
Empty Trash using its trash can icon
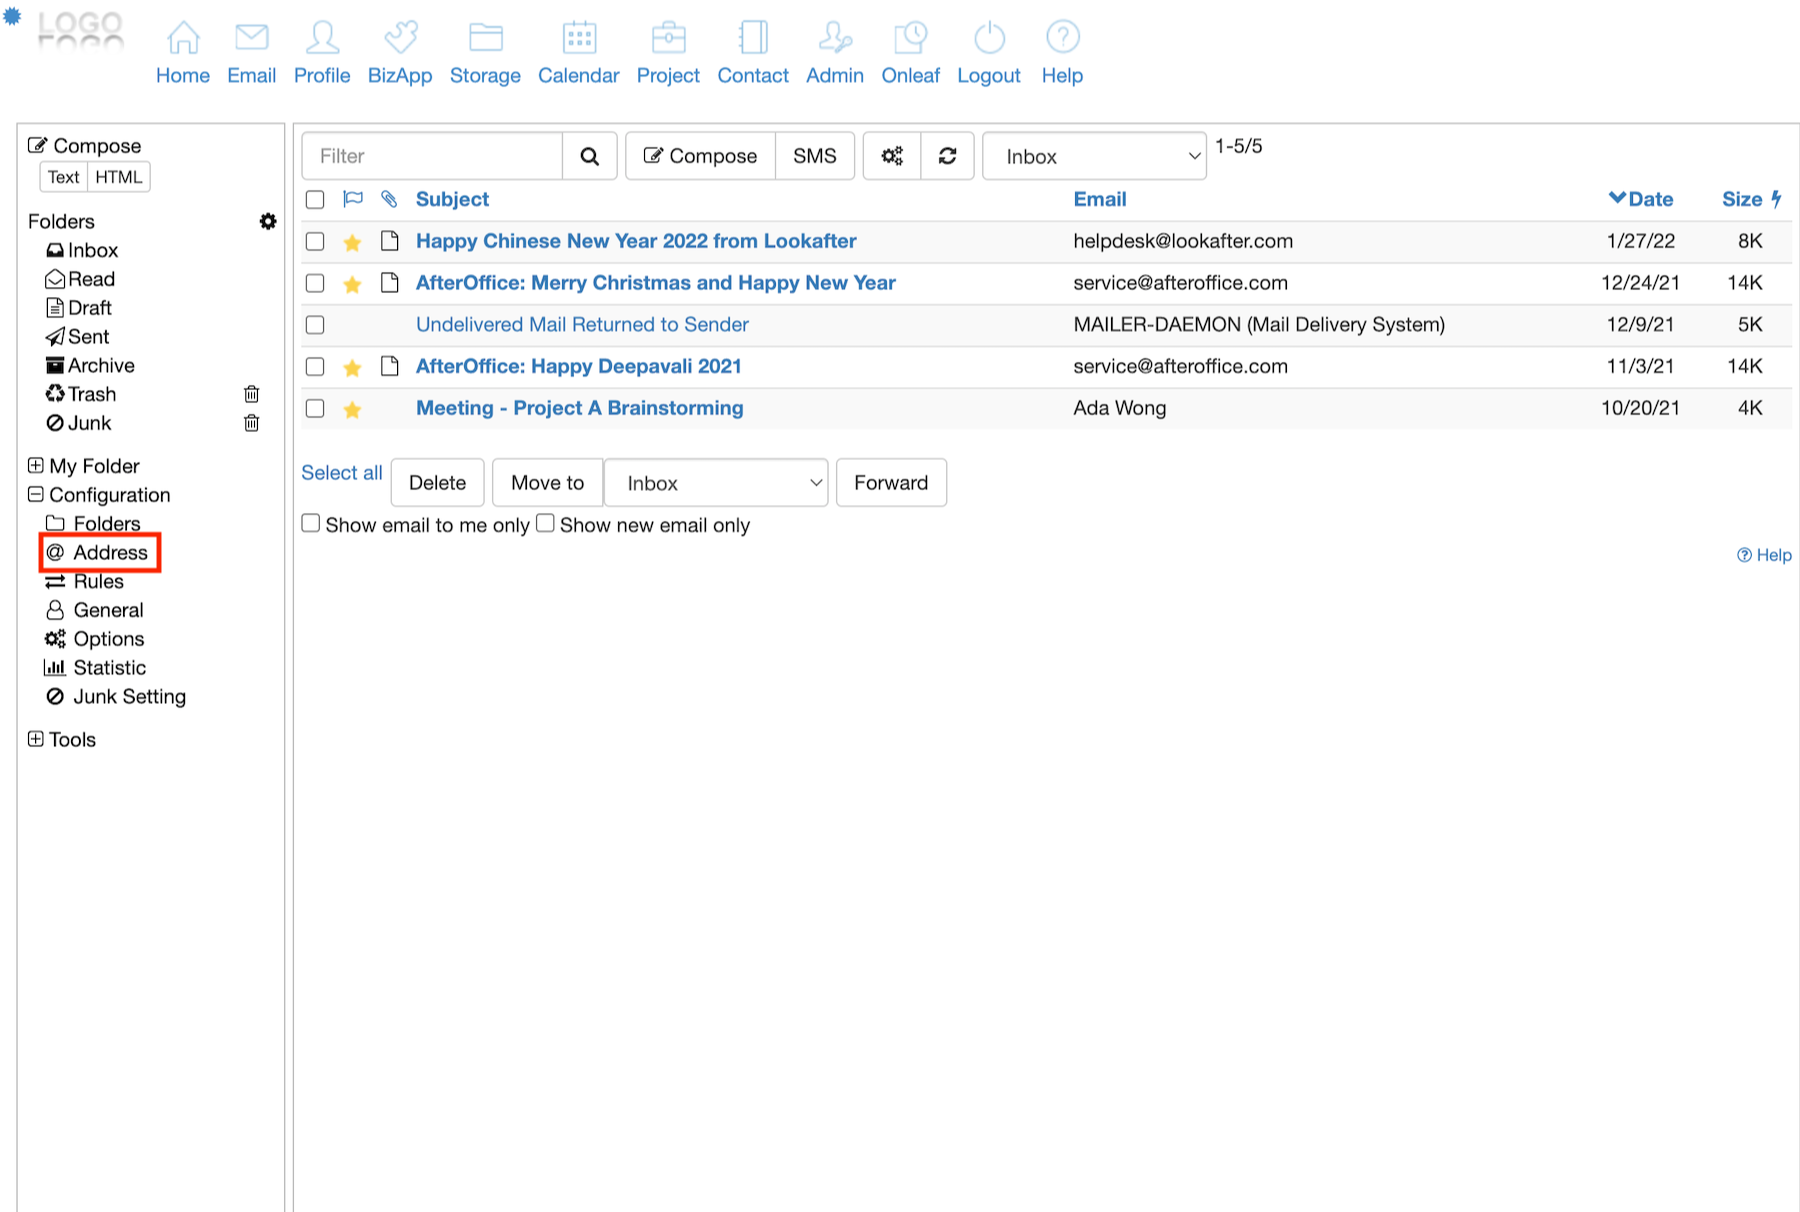tap(251, 394)
